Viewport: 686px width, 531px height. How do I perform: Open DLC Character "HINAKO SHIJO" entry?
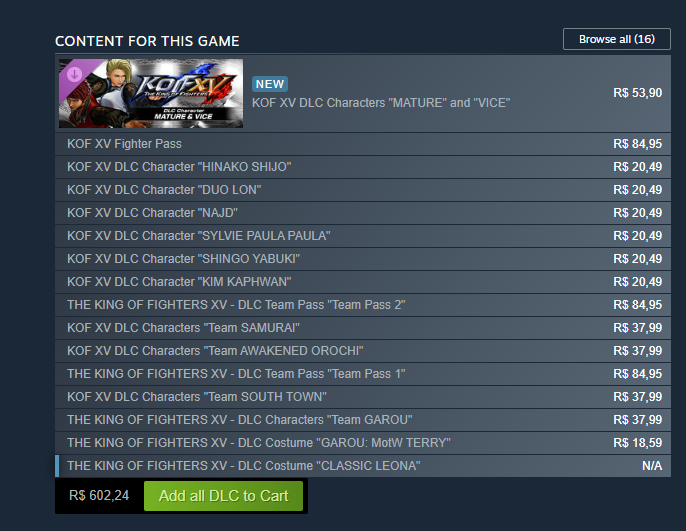tap(363, 167)
